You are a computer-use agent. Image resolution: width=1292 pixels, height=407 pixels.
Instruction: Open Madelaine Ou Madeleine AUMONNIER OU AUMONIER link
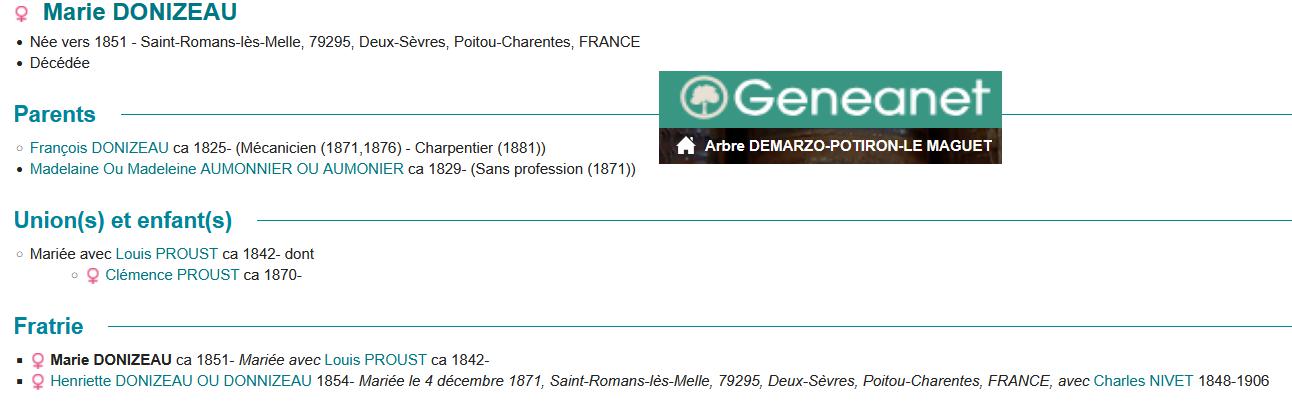click(217, 169)
